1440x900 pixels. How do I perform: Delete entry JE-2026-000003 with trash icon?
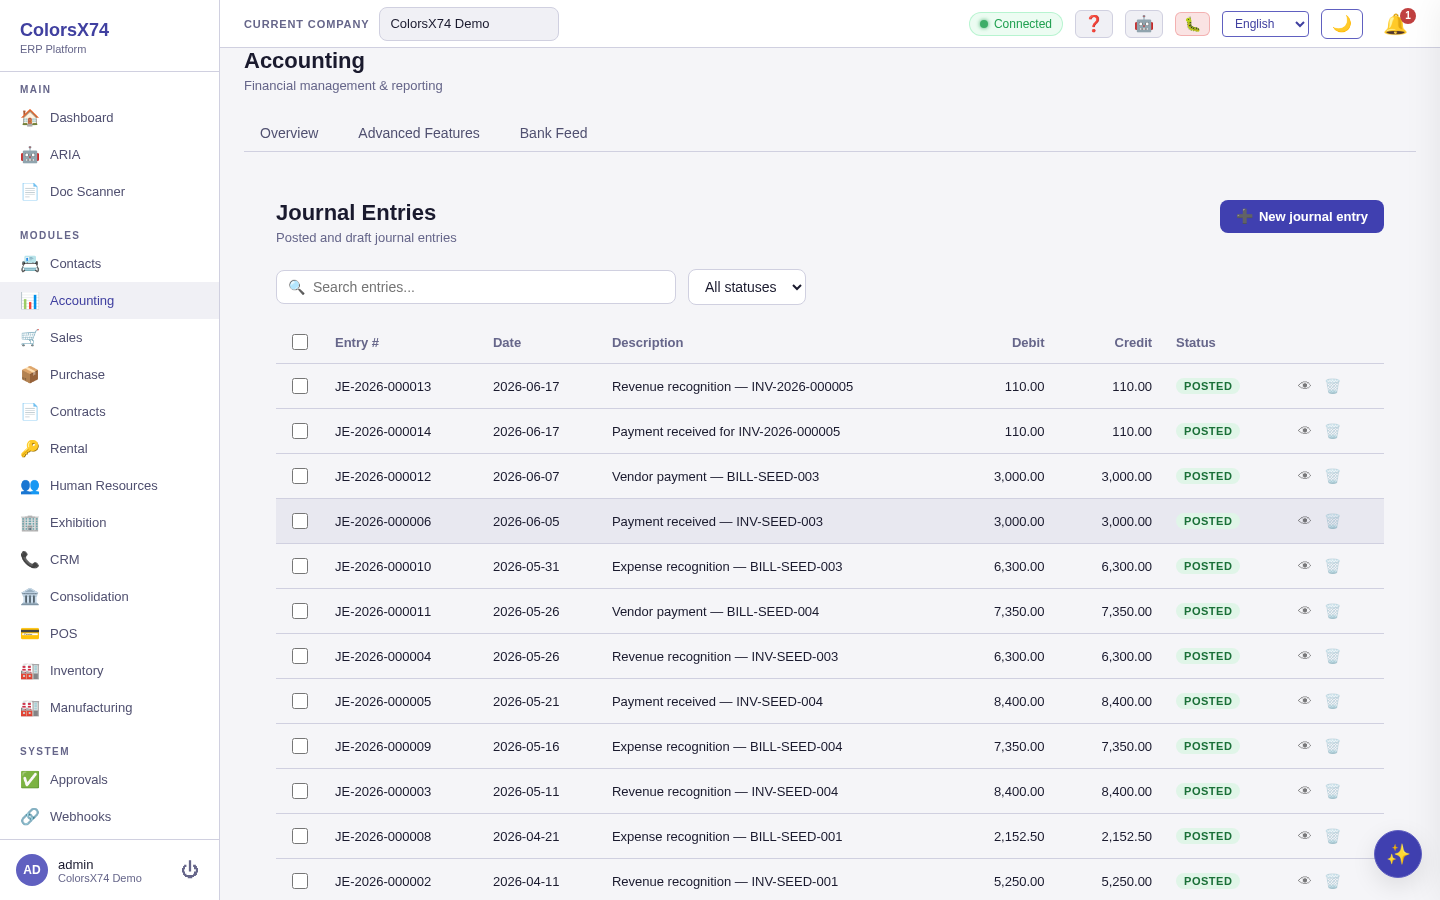[1332, 791]
